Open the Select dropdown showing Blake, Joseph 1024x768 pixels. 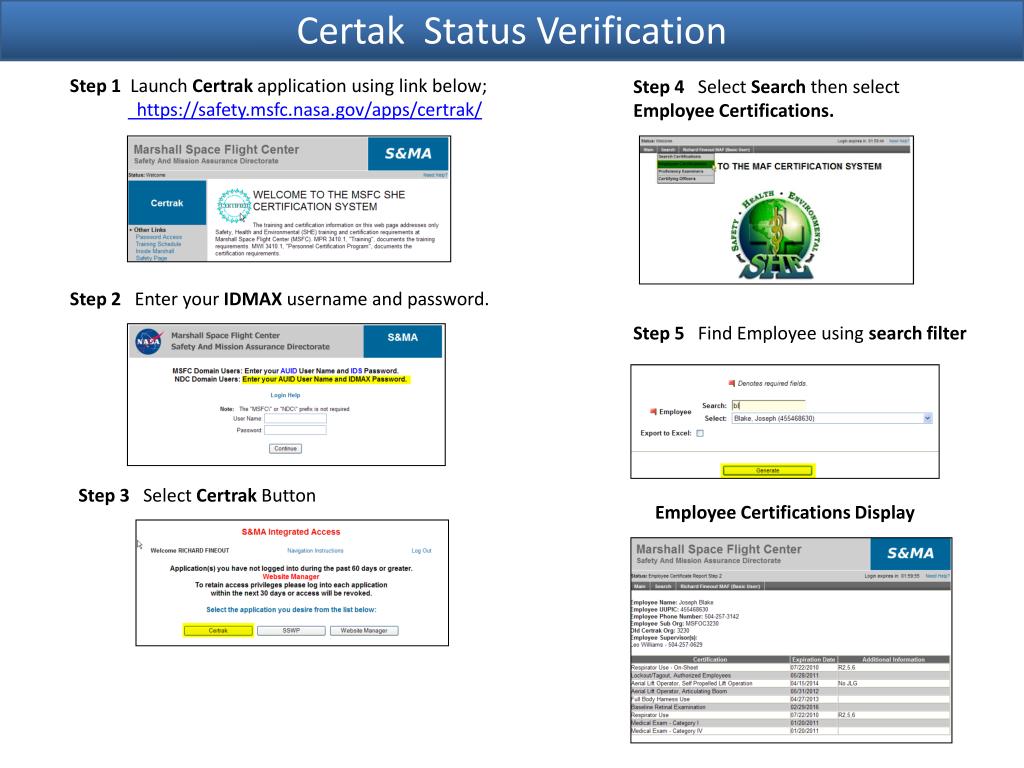[832, 419]
